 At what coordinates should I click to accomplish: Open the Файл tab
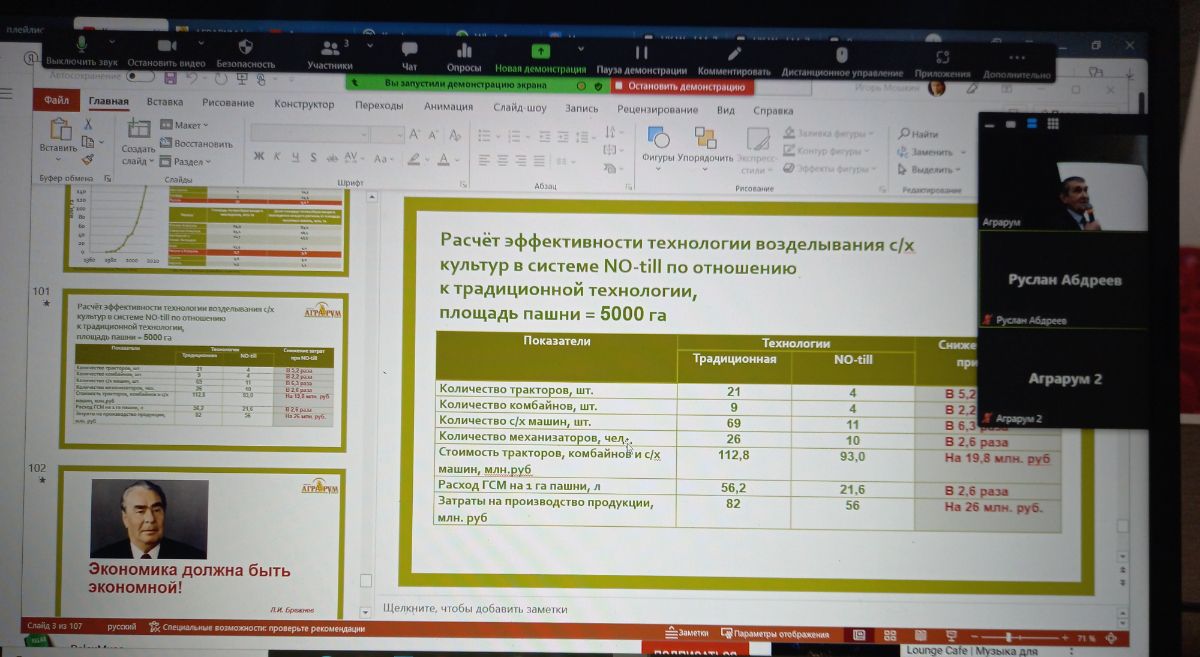coord(56,101)
